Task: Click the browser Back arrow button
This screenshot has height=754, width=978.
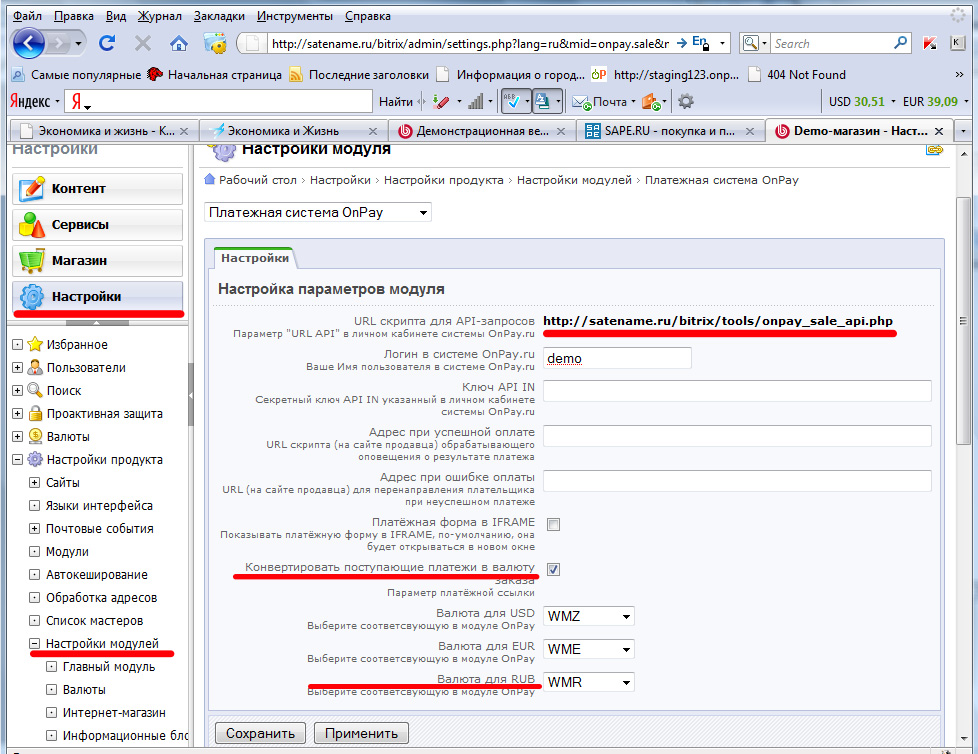Action: [x=30, y=43]
